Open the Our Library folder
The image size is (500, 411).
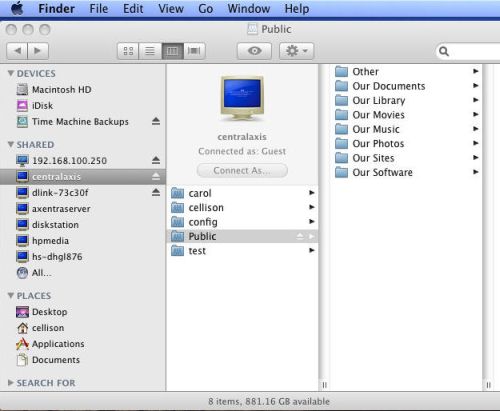click(x=407, y=100)
